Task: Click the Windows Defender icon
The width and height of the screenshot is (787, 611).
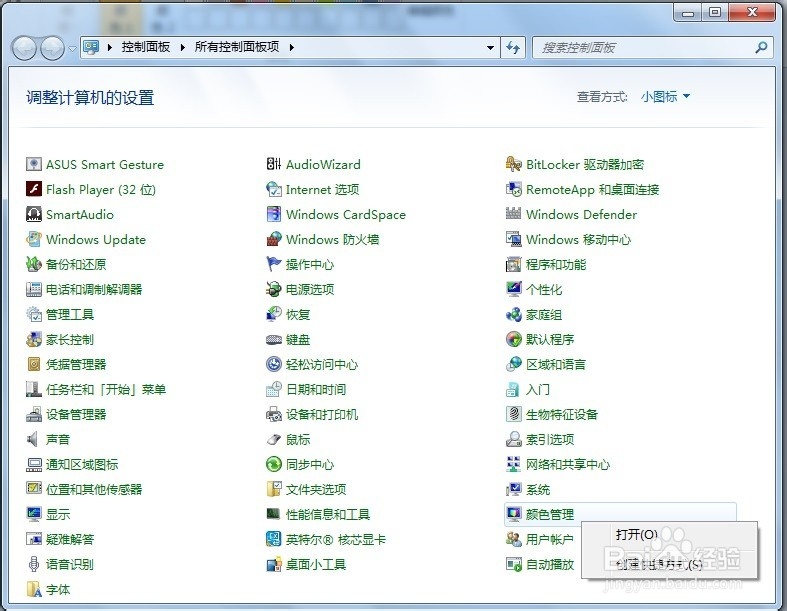Action: coord(513,214)
